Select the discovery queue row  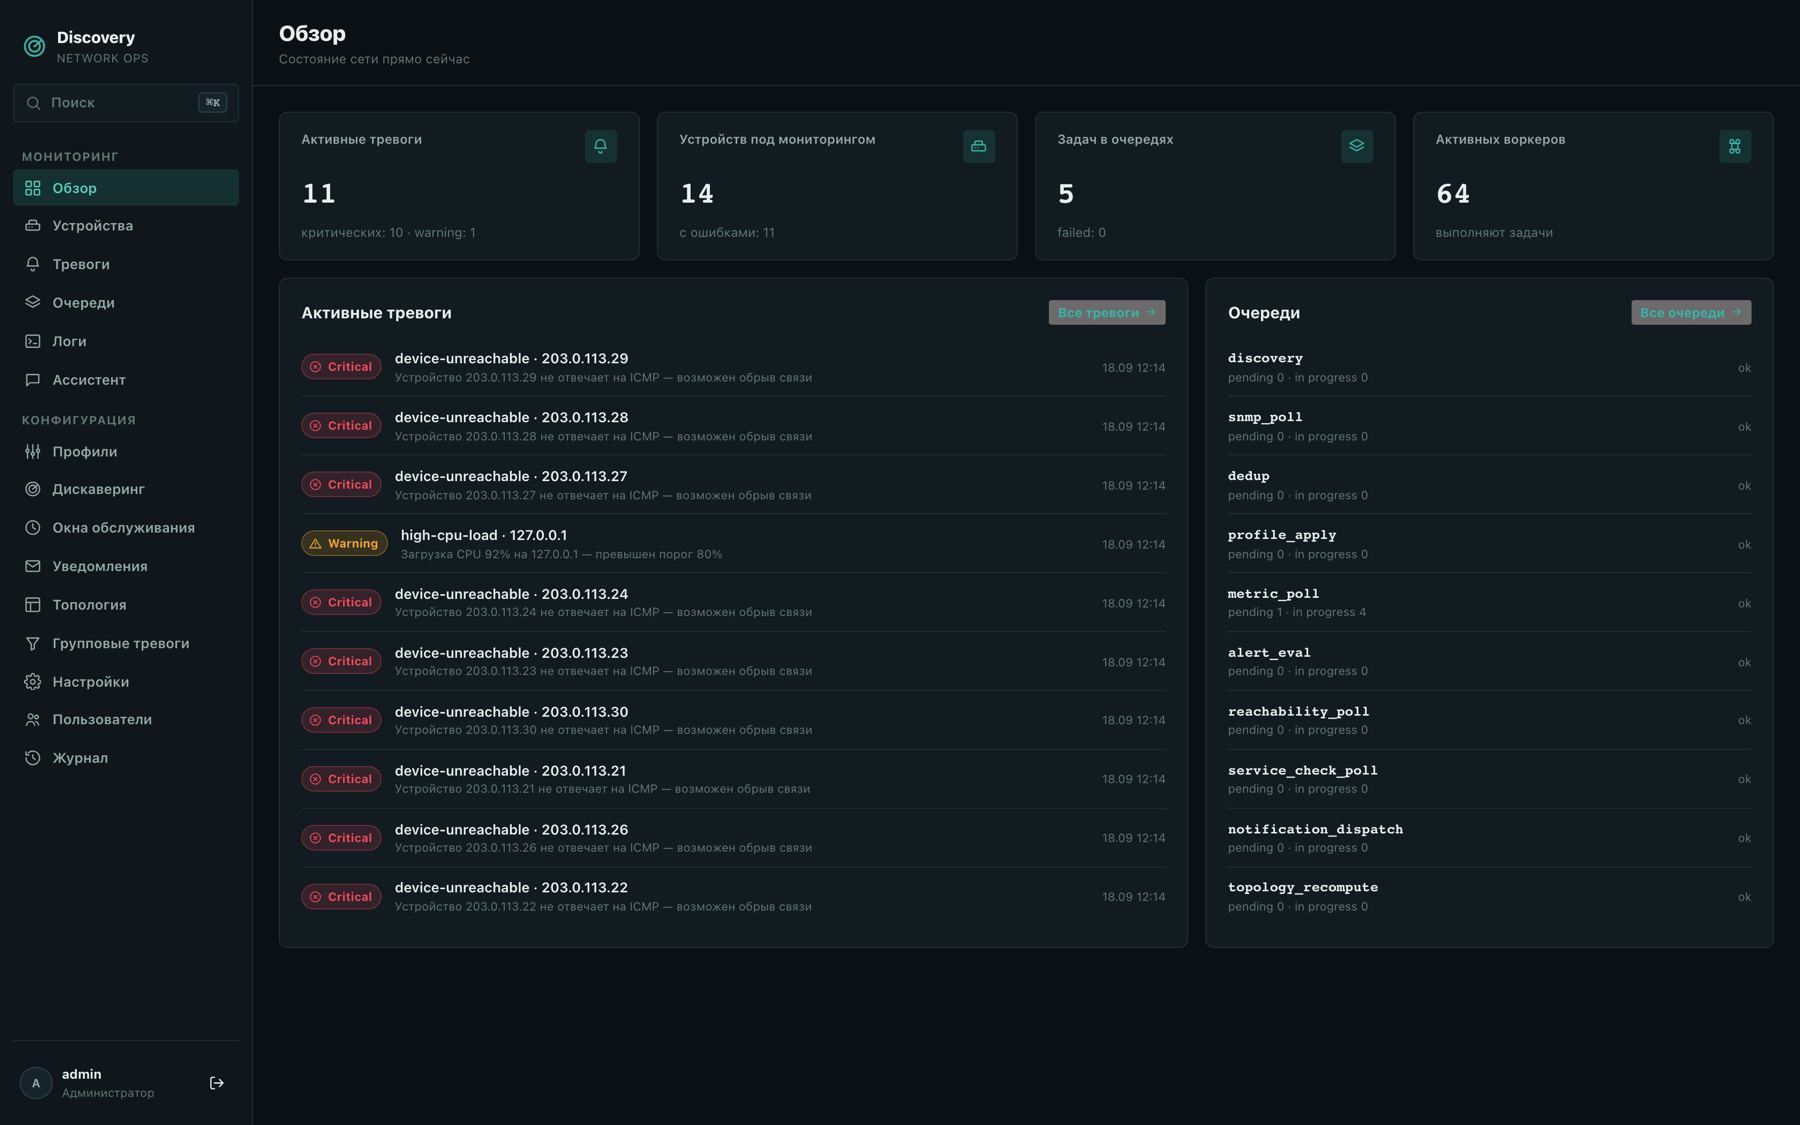click(x=1489, y=367)
